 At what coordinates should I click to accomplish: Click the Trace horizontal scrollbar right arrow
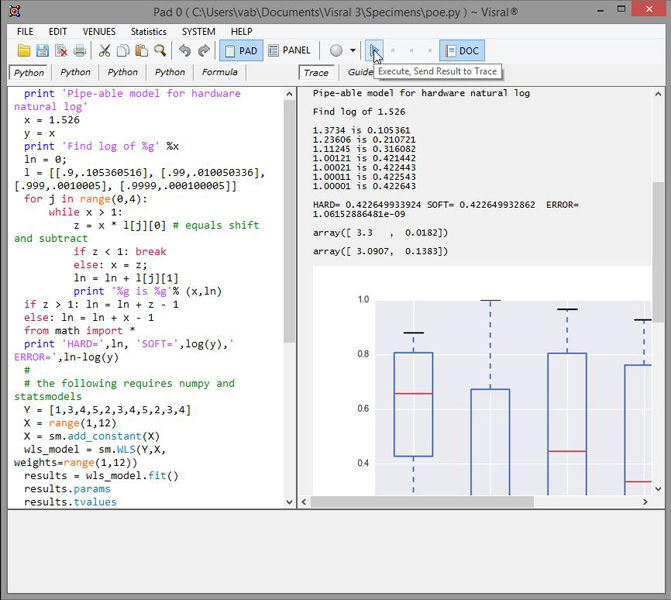645,502
